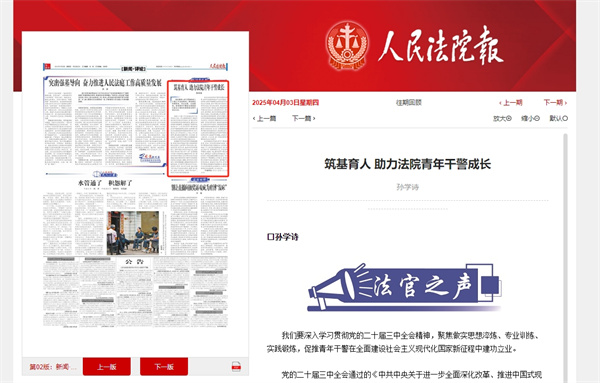Download the page PDF via the PDF icon
This screenshot has width=600, height=383.
236,367
